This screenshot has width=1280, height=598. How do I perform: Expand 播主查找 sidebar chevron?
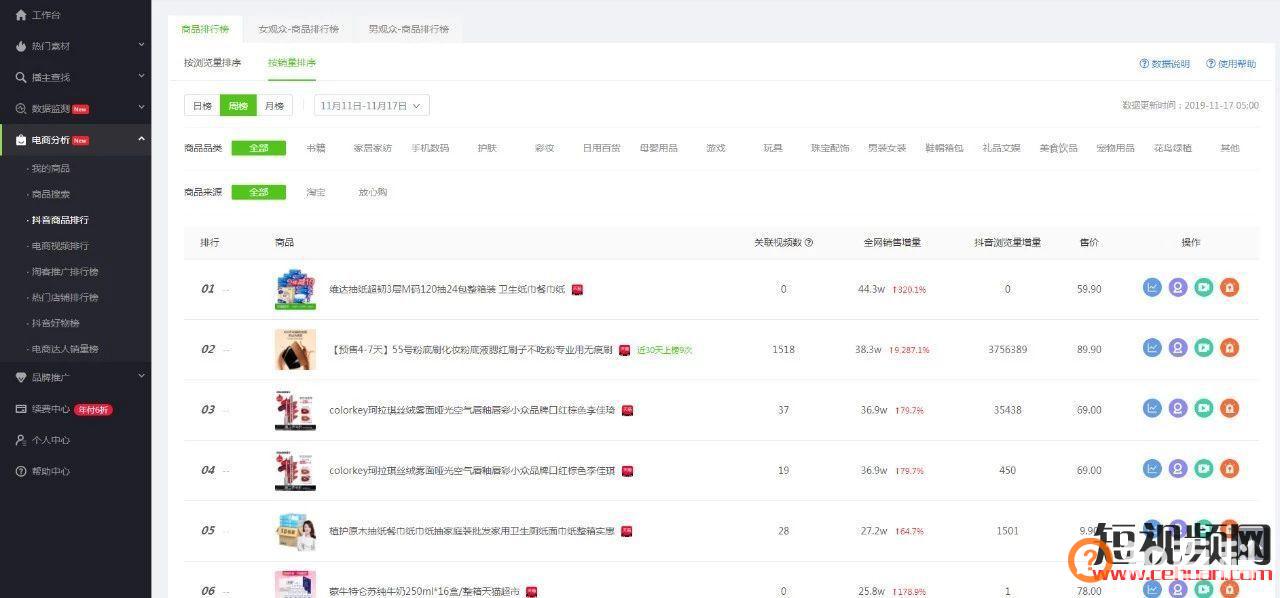coord(141,77)
